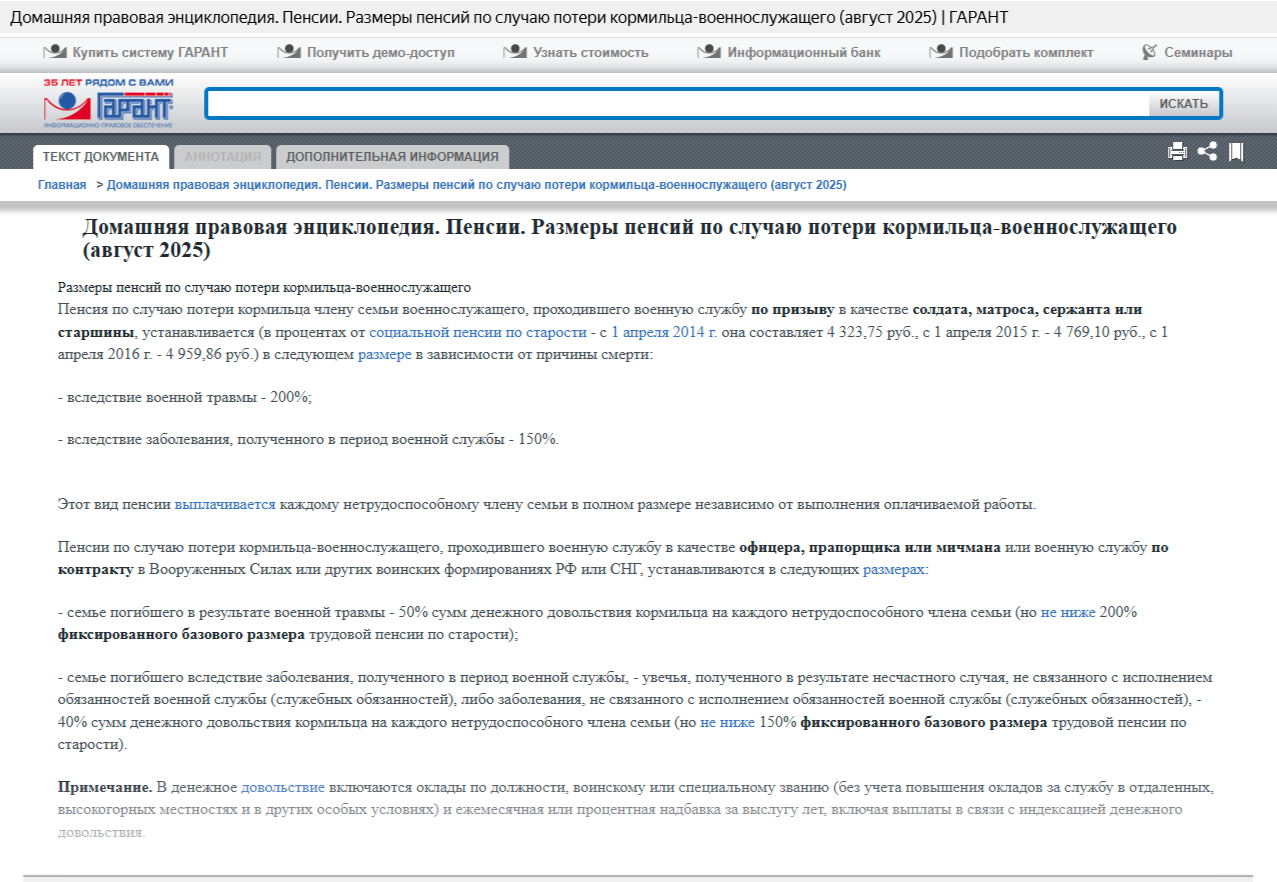The image size is (1277, 882).
Task: Open Узнать стоимость link
Action: [x=591, y=52]
